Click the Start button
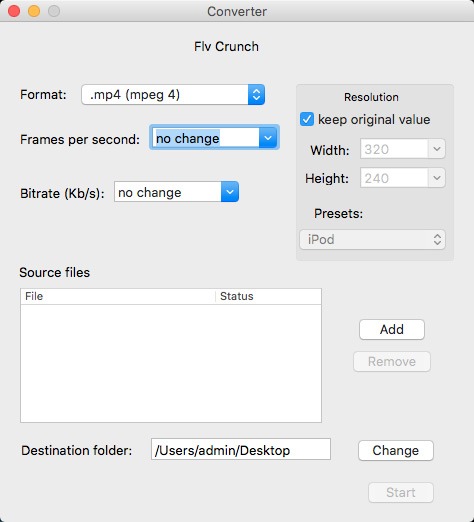This screenshot has width=474, height=522. (x=401, y=492)
